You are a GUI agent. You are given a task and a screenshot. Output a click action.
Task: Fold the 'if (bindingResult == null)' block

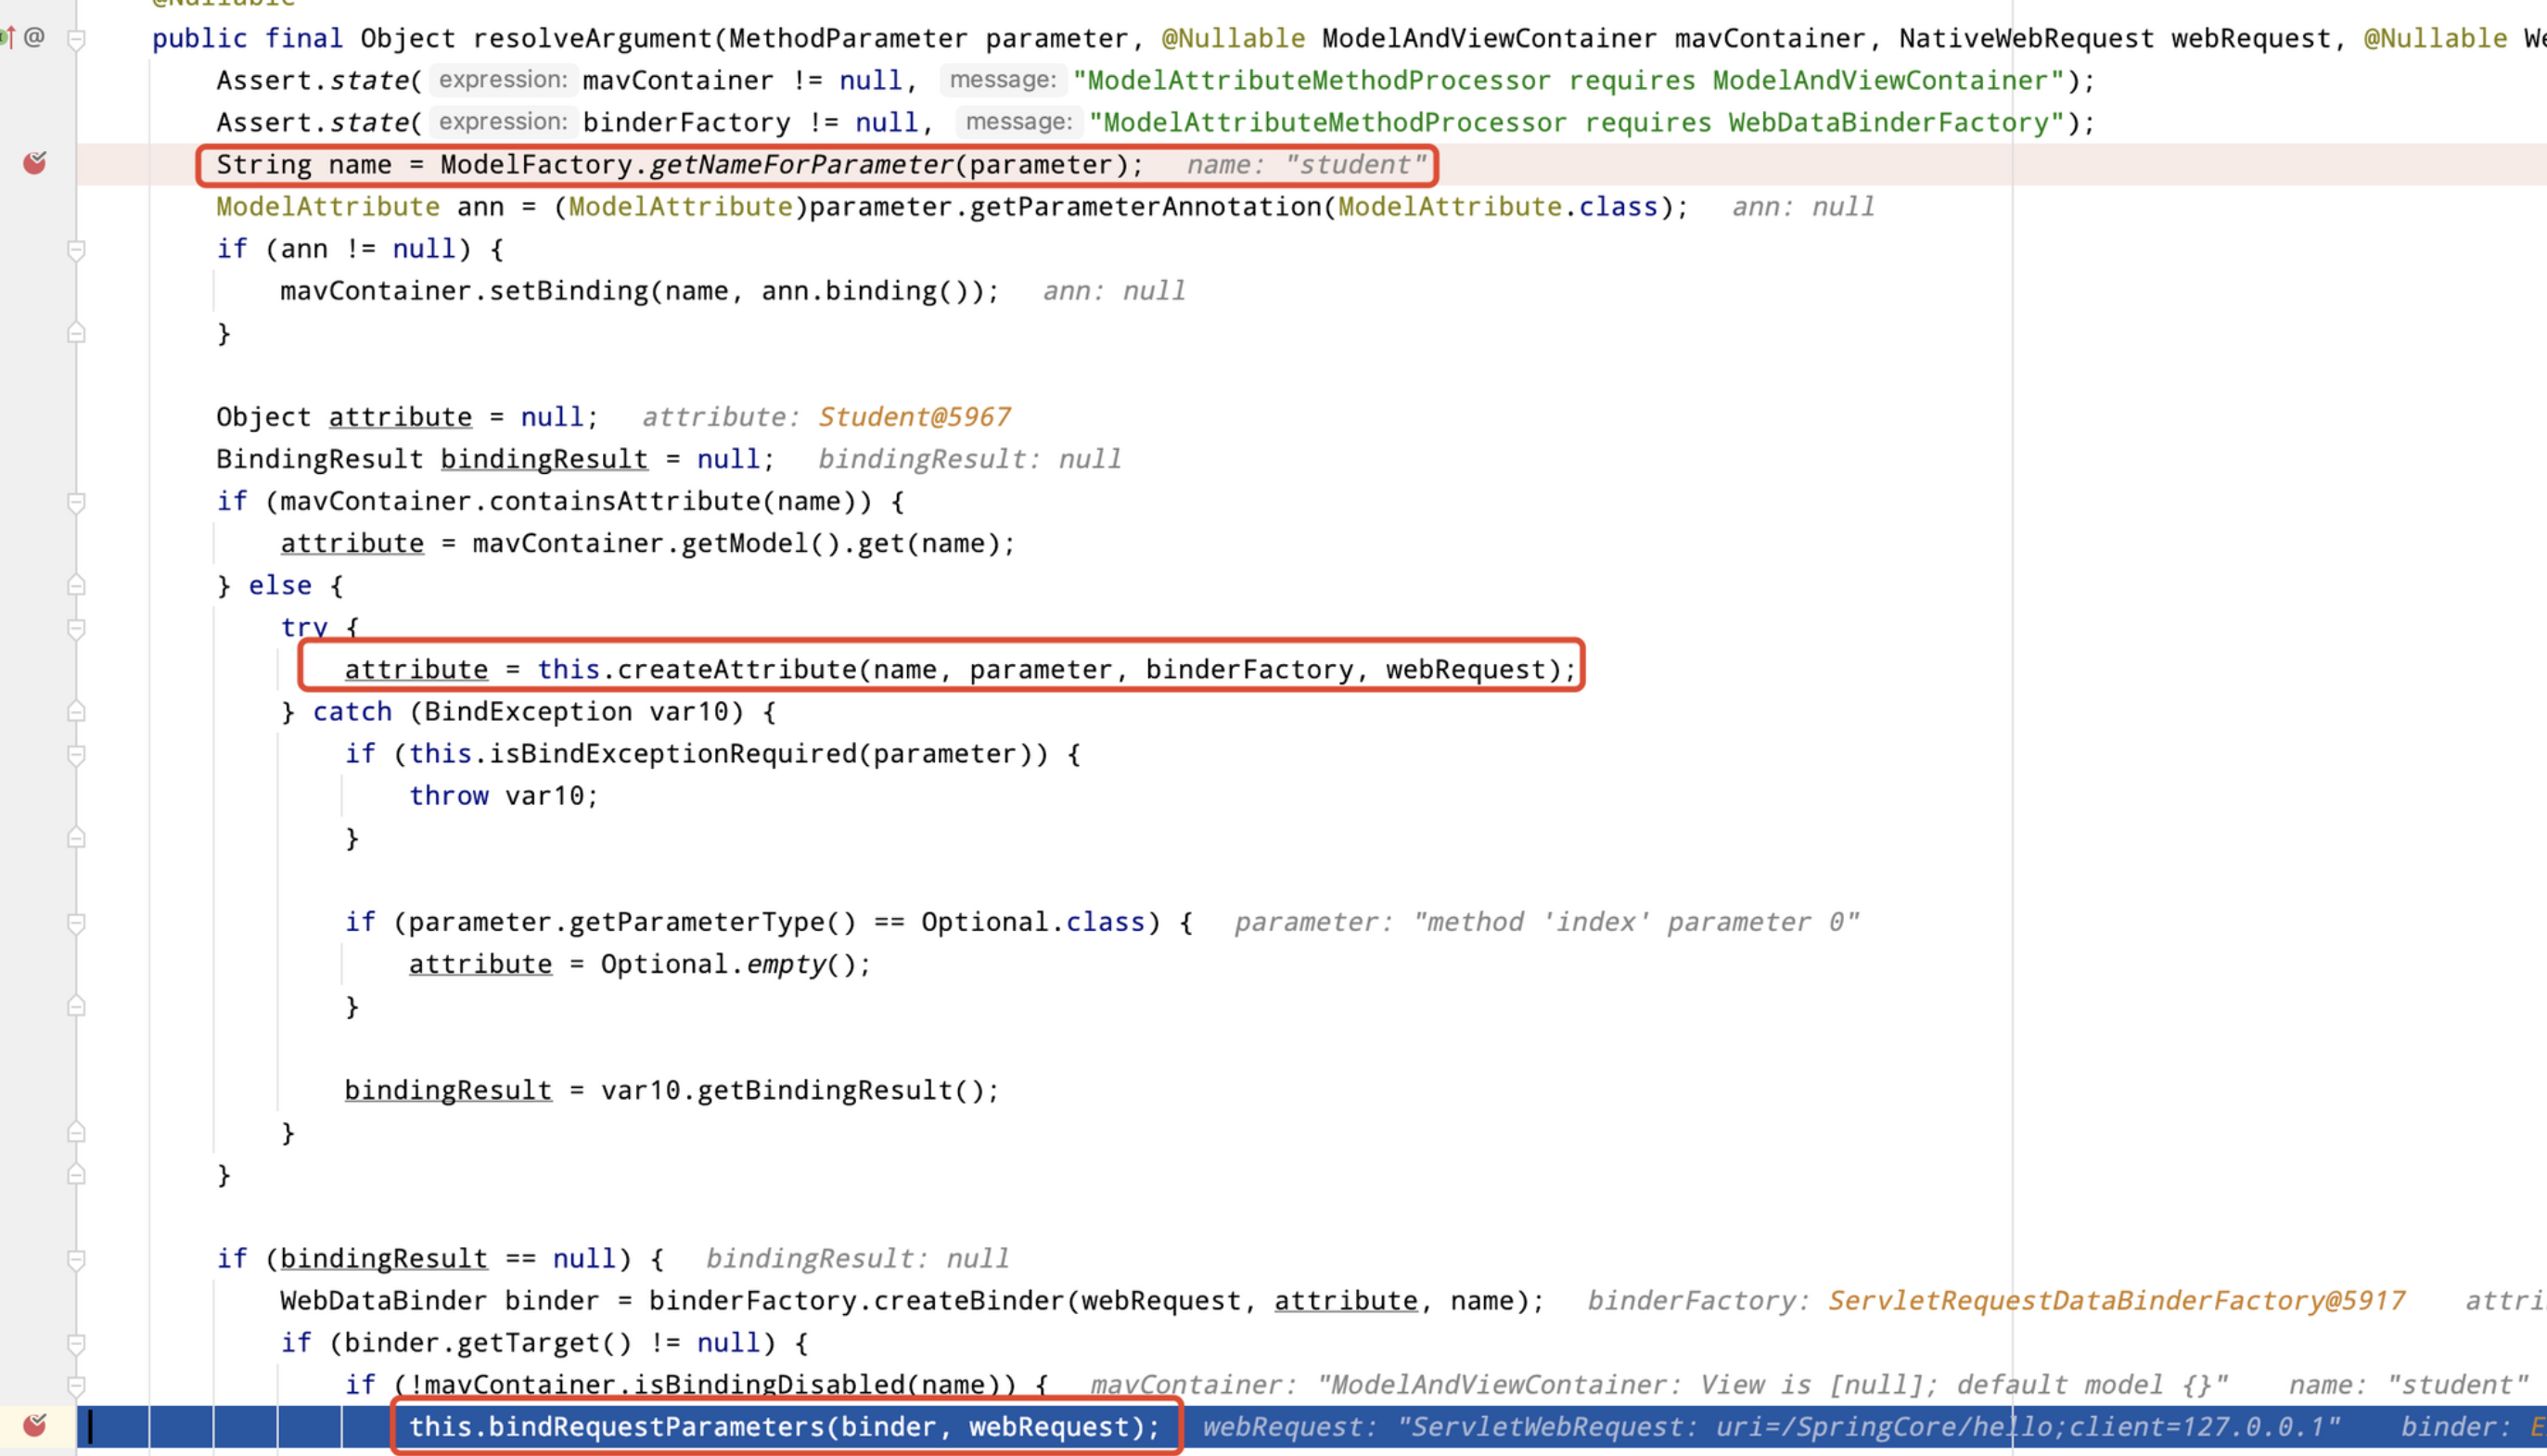click(76, 1259)
